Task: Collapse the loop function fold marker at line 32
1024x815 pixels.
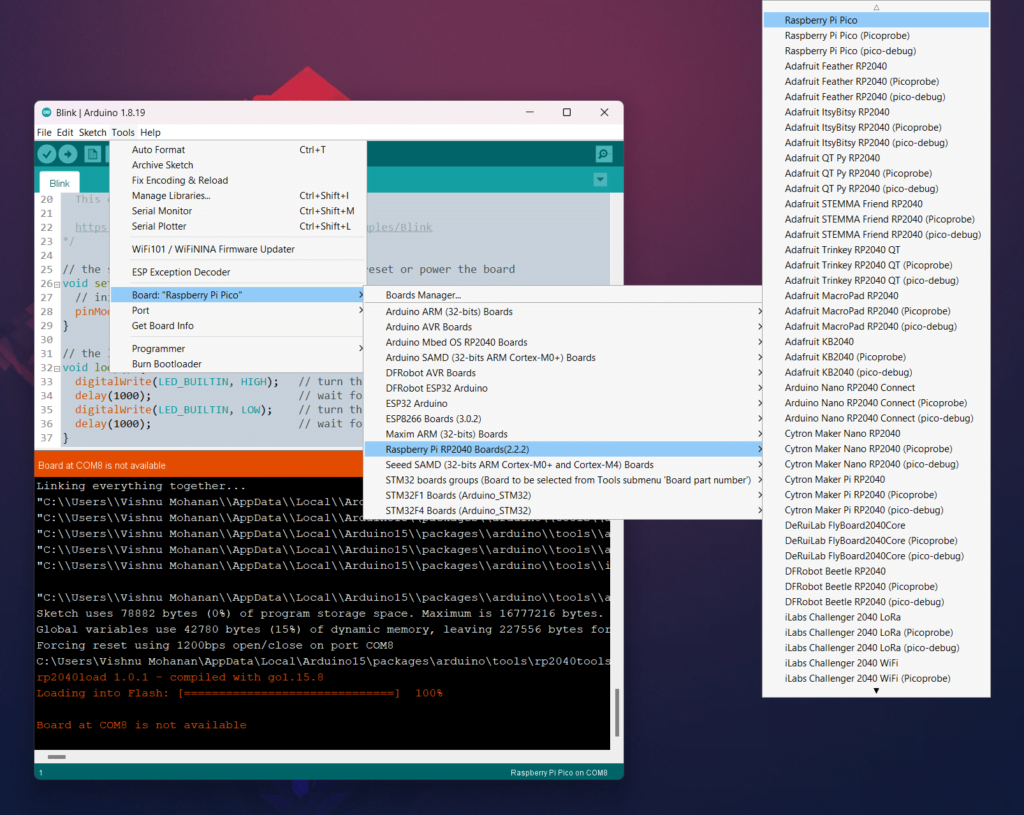Action: (x=57, y=368)
